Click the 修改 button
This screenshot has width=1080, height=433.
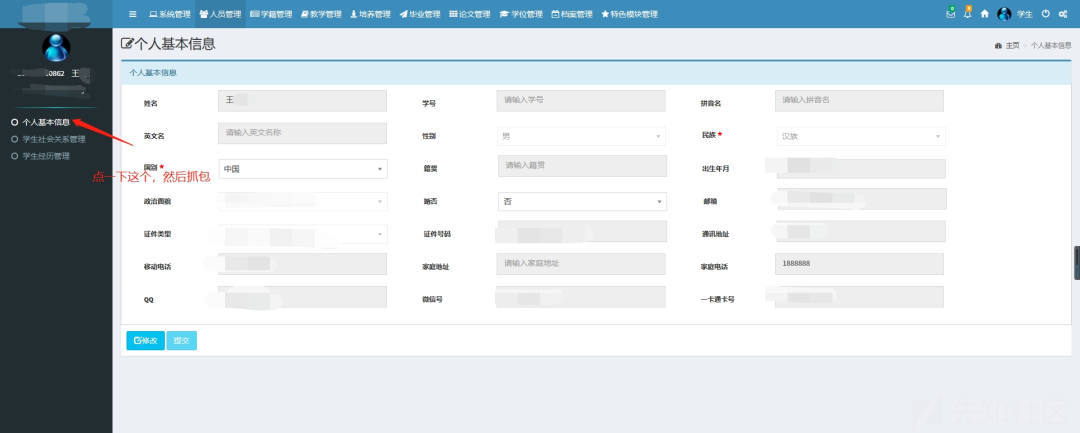tap(145, 341)
